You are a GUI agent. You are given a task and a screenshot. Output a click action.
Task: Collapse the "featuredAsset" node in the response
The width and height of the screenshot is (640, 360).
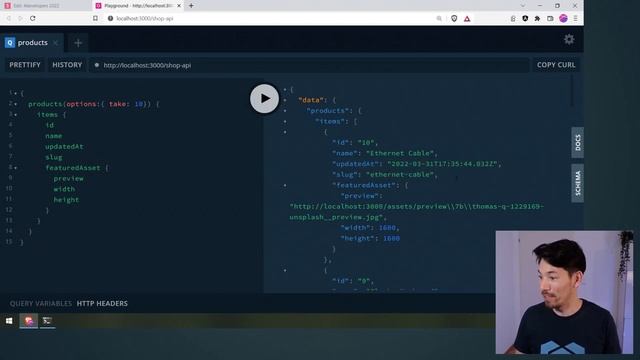(285, 185)
